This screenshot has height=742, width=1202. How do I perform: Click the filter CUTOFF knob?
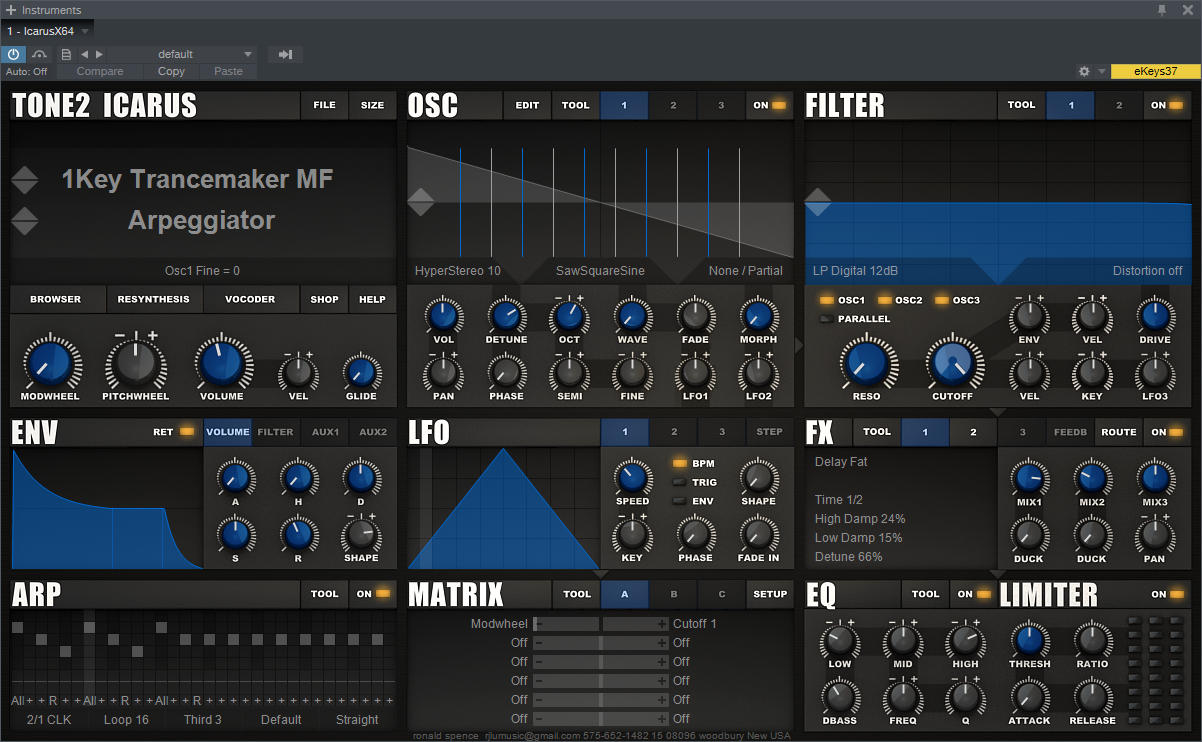(952, 363)
